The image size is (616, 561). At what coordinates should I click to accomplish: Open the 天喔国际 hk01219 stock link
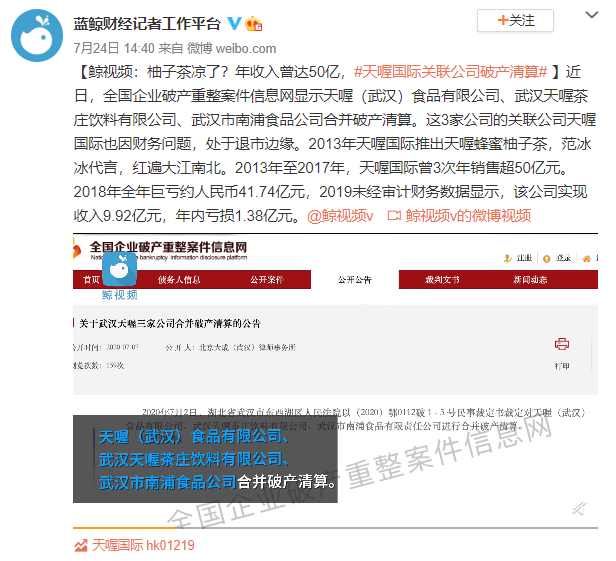point(135,545)
